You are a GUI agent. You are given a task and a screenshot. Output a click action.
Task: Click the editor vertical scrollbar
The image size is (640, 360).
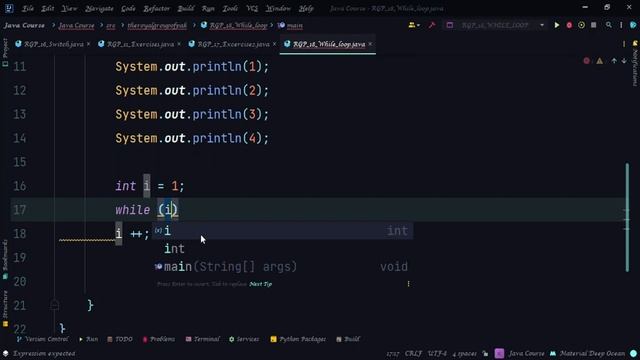point(627,217)
